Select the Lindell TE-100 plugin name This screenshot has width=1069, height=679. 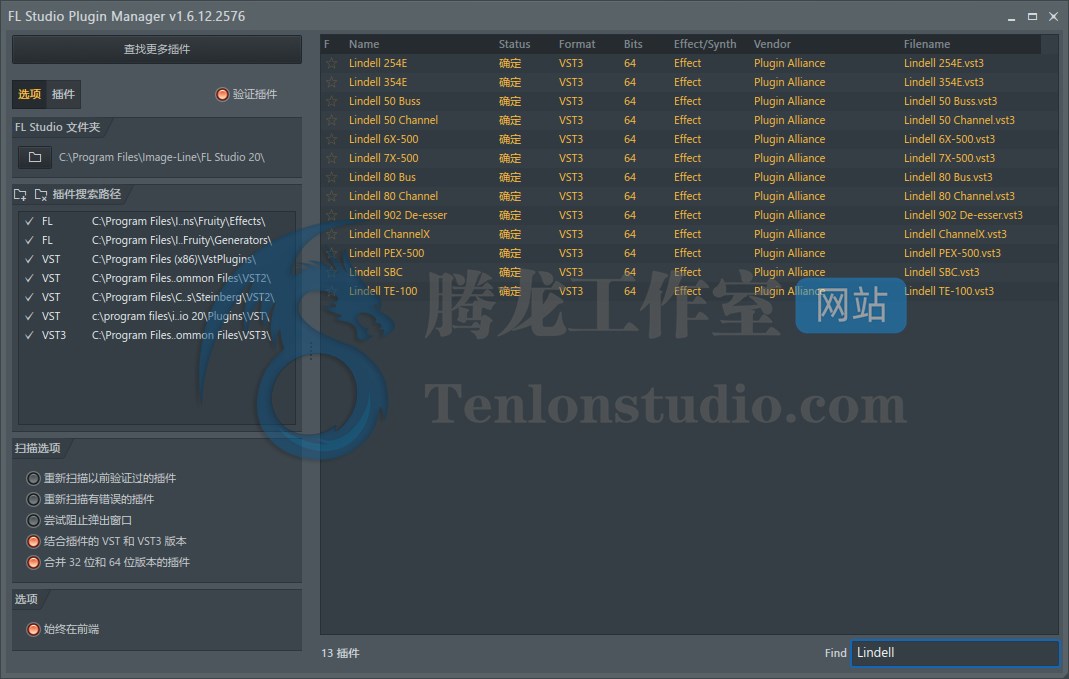[x=383, y=292]
